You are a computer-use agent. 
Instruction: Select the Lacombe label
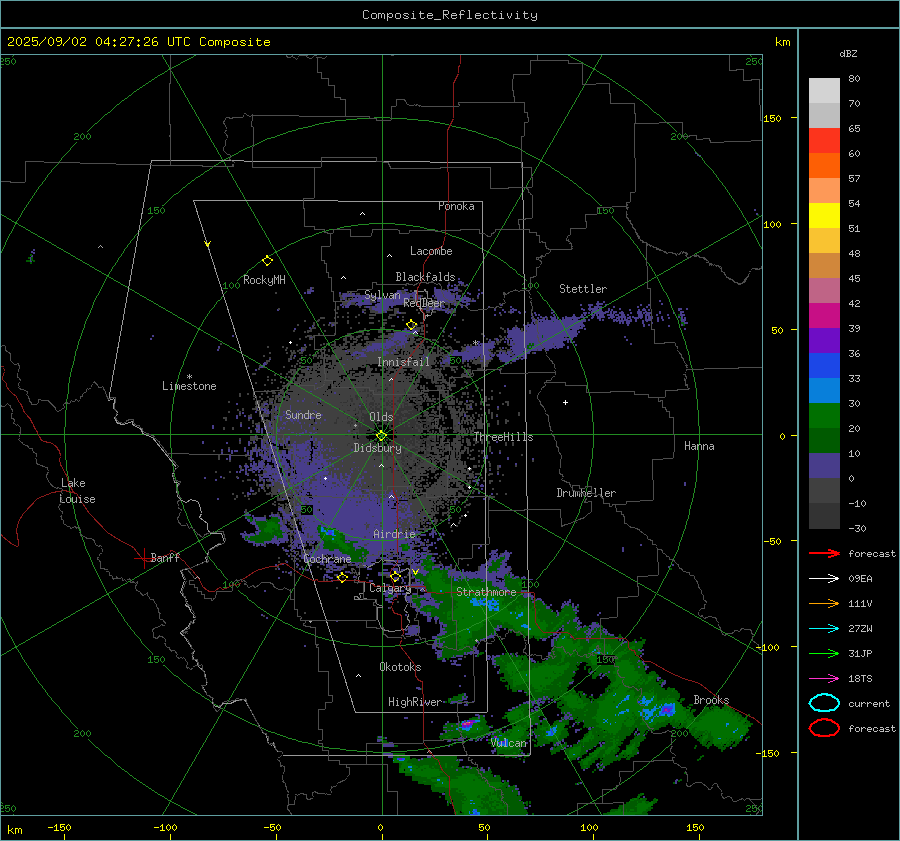click(431, 251)
